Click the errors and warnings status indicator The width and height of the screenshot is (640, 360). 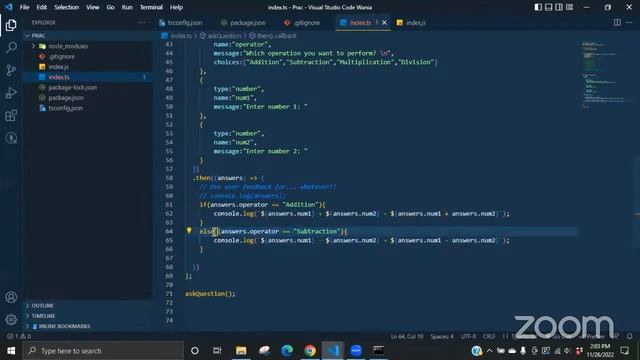pyautogui.click(x=19, y=336)
